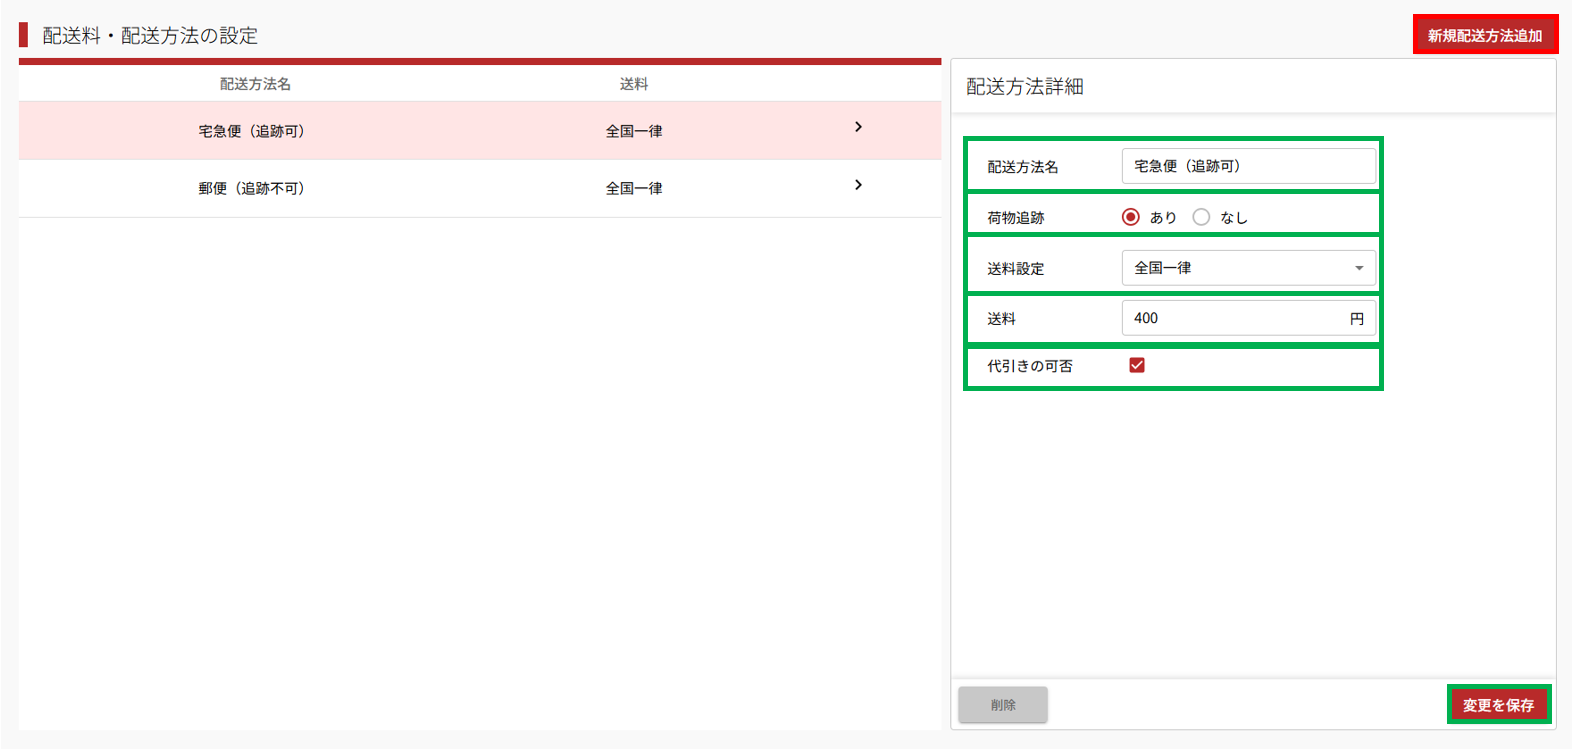Viewport: 1573px width, 749px height.
Task: Click the 新規配送方法追加 button
Action: click(x=1484, y=35)
